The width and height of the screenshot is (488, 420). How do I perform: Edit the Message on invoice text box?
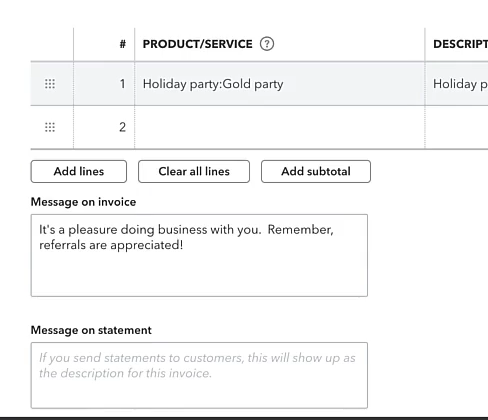tap(199, 255)
